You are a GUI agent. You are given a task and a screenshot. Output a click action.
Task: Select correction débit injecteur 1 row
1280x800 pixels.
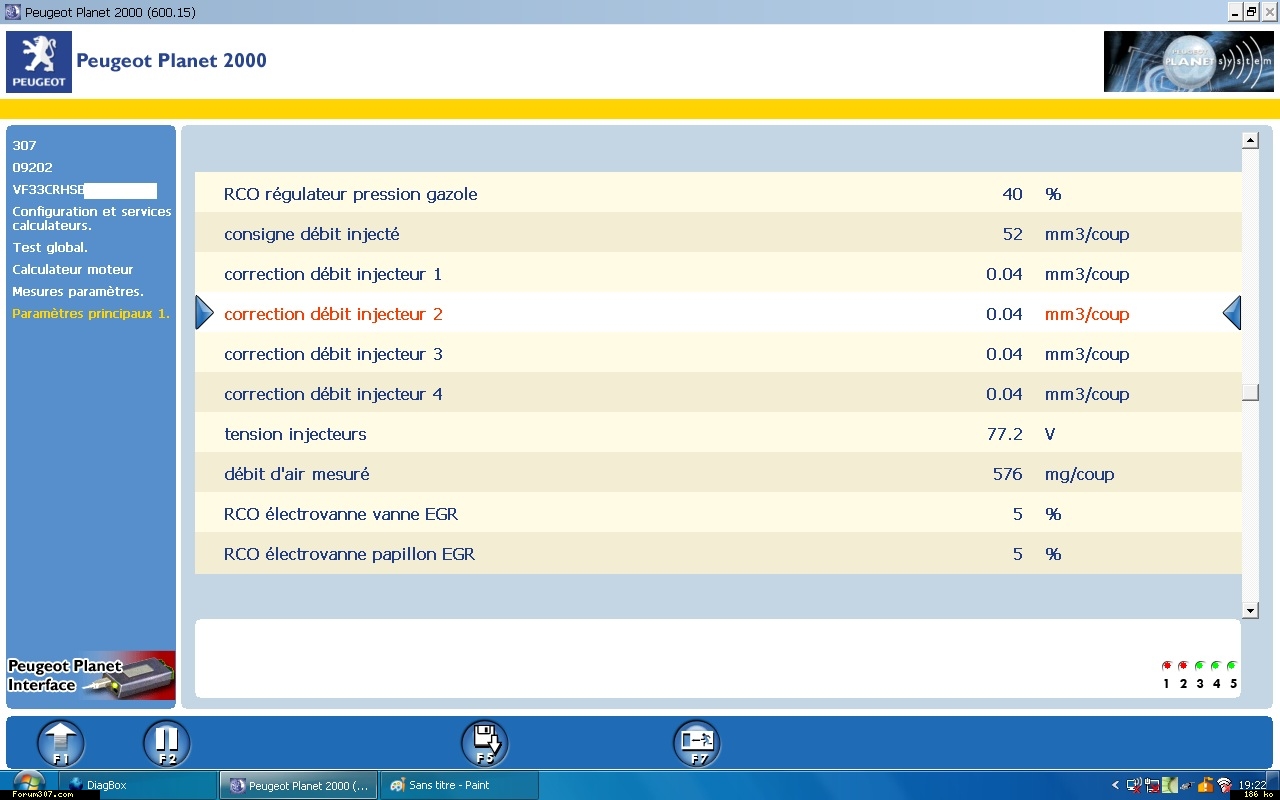pos(718,273)
